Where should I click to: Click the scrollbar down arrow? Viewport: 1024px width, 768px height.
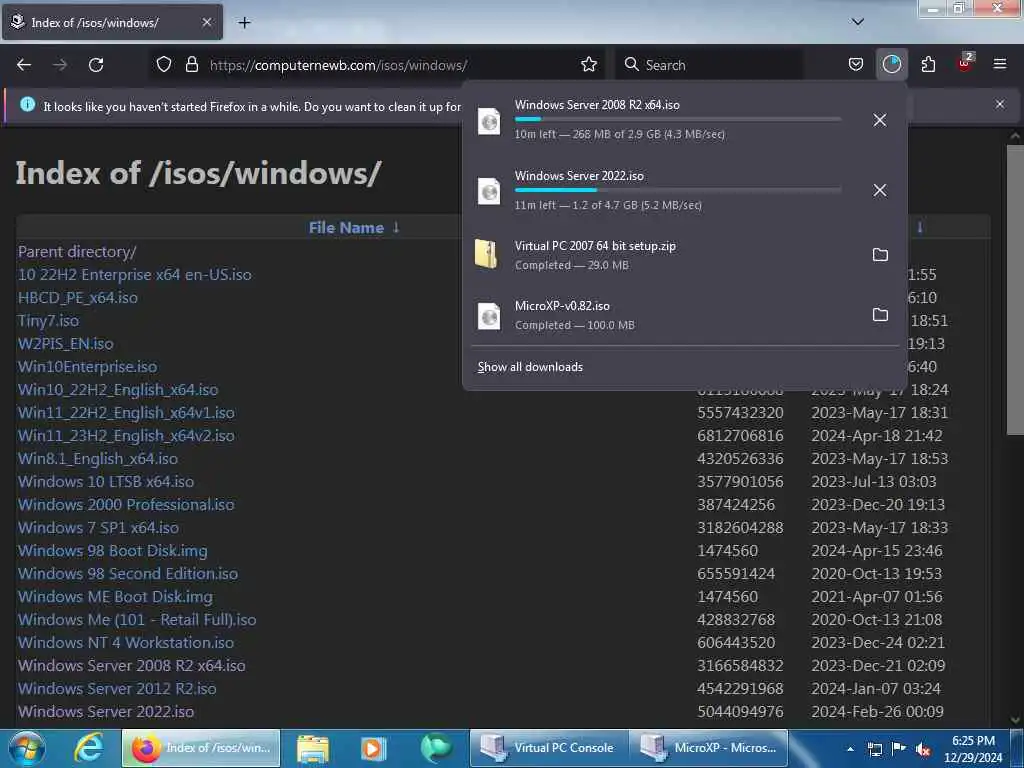coord(1015,719)
